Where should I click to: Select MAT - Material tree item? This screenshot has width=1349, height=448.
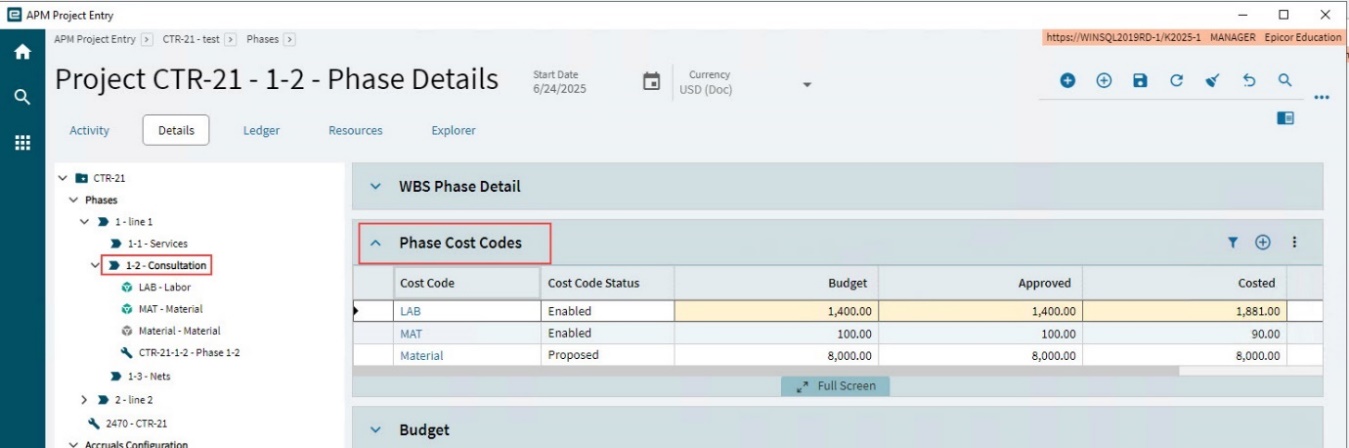point(170,309)
